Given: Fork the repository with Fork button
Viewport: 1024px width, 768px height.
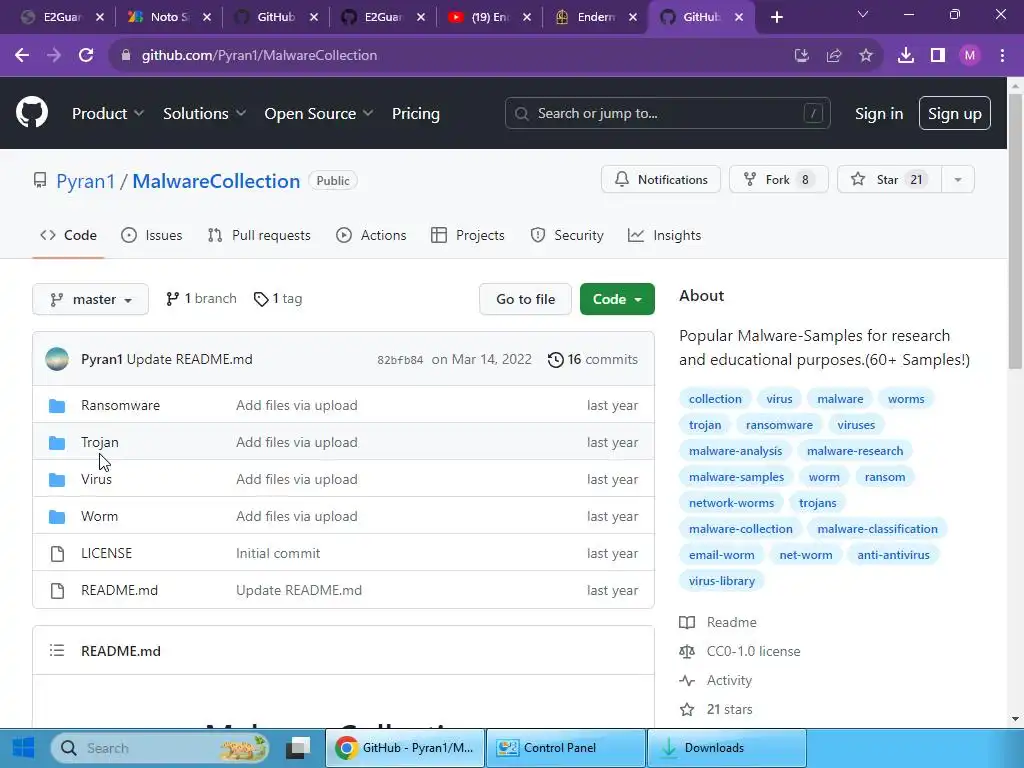Looking at the screenshot, I should point(778,180).
